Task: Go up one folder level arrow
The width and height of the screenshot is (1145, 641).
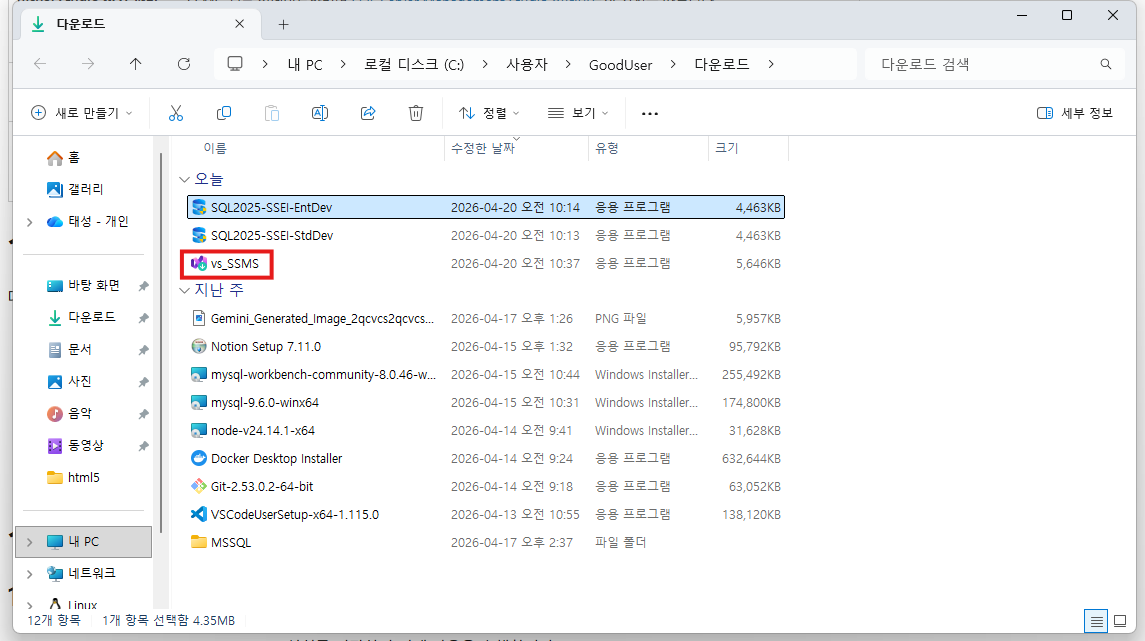Action: (136, 64)
